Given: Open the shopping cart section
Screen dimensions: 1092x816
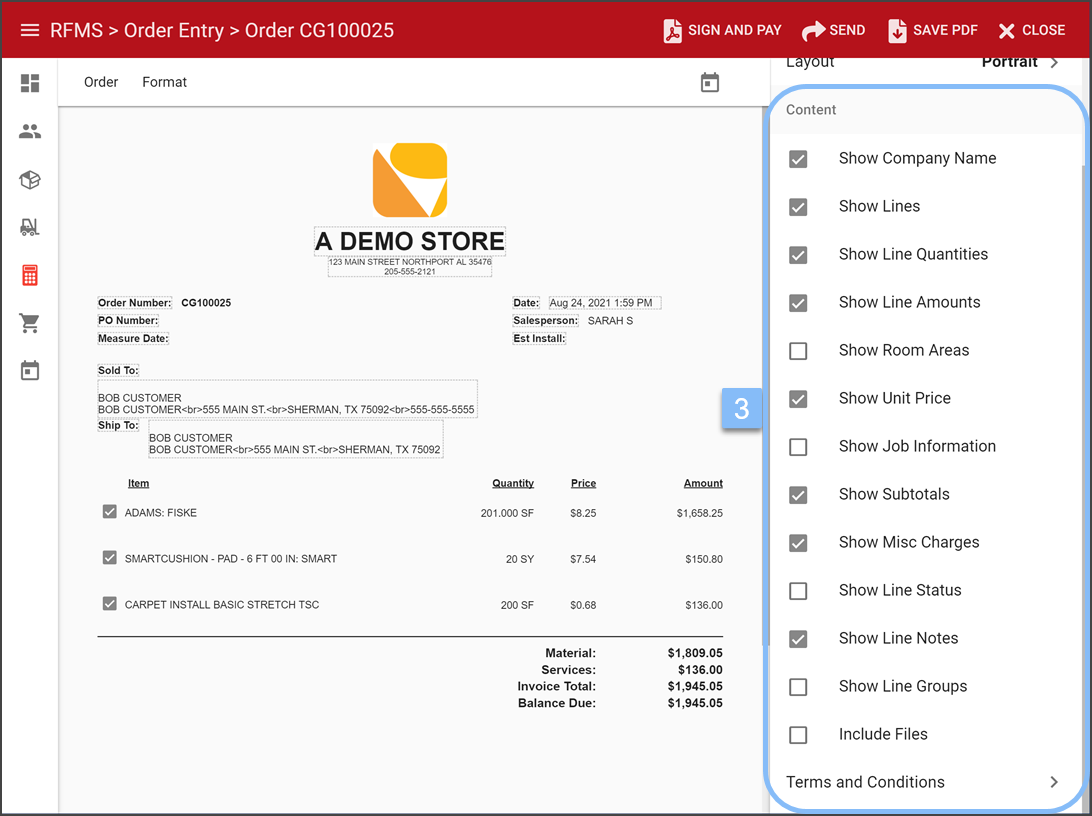Looking at the screenshot, I should [x=29, y=322].
